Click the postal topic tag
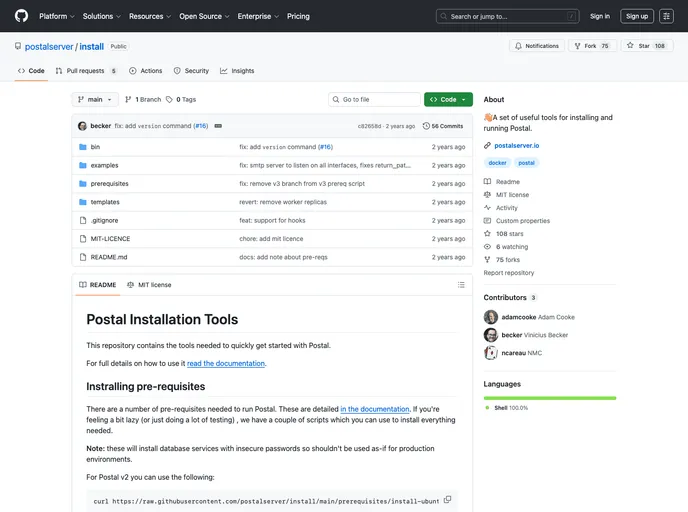Screen dimensions: 688x512 click(527, 163)
